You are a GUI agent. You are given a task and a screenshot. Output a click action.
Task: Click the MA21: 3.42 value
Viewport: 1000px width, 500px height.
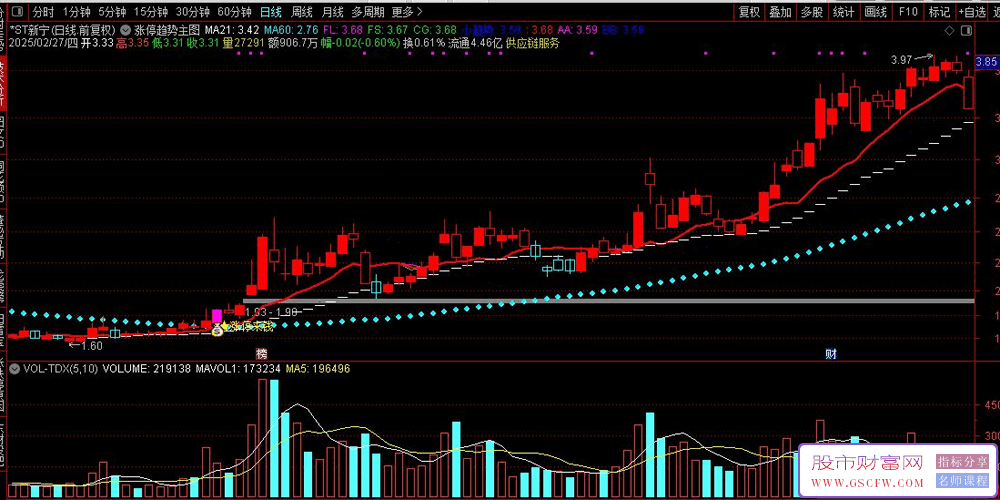coord(232,29)
